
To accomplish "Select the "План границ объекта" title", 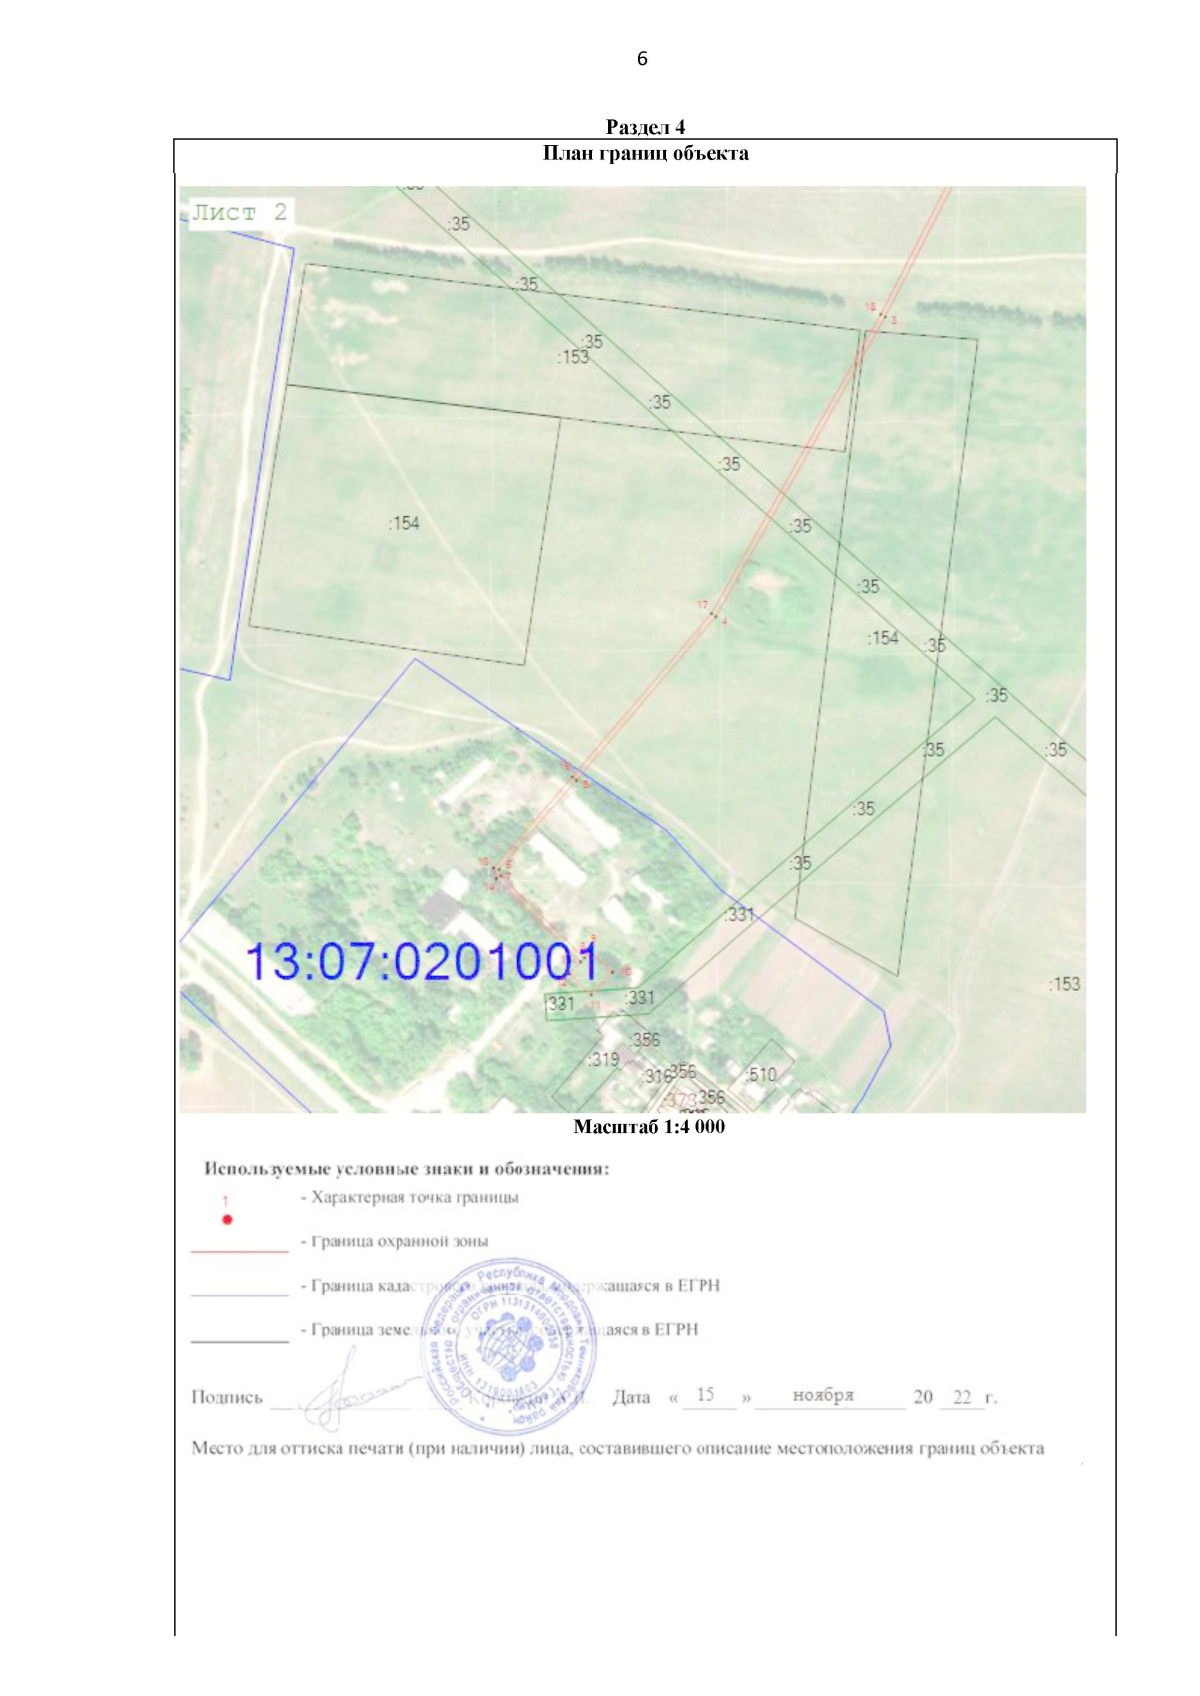I will pos(645,153).
